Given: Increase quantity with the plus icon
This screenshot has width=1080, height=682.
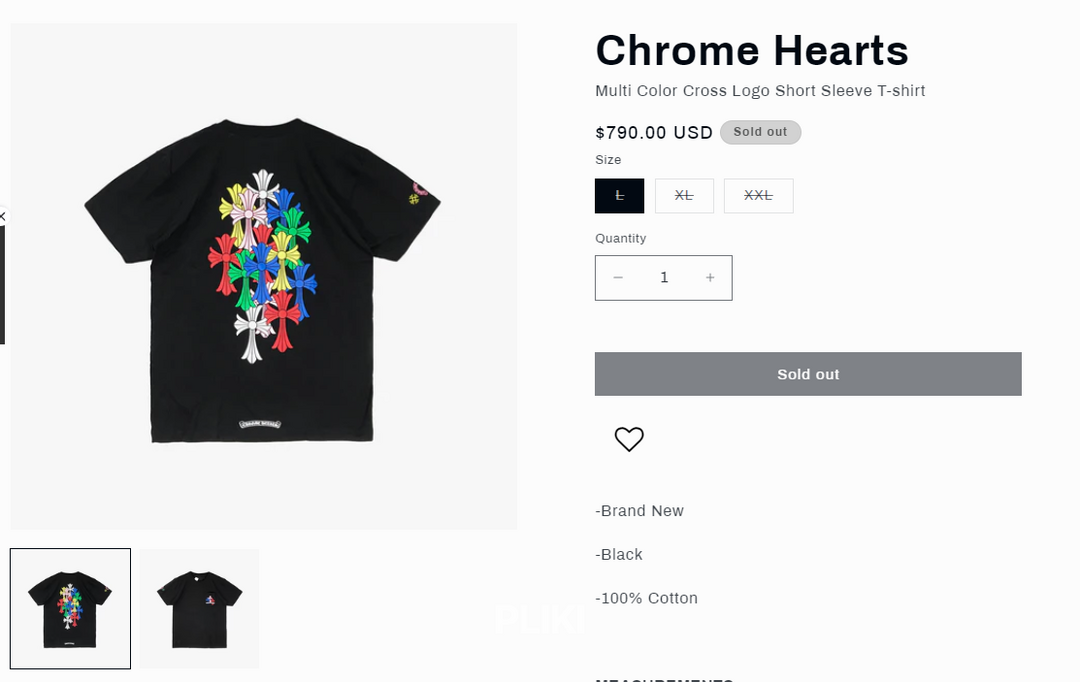Looking at the screenshot, I should point(710,278).
